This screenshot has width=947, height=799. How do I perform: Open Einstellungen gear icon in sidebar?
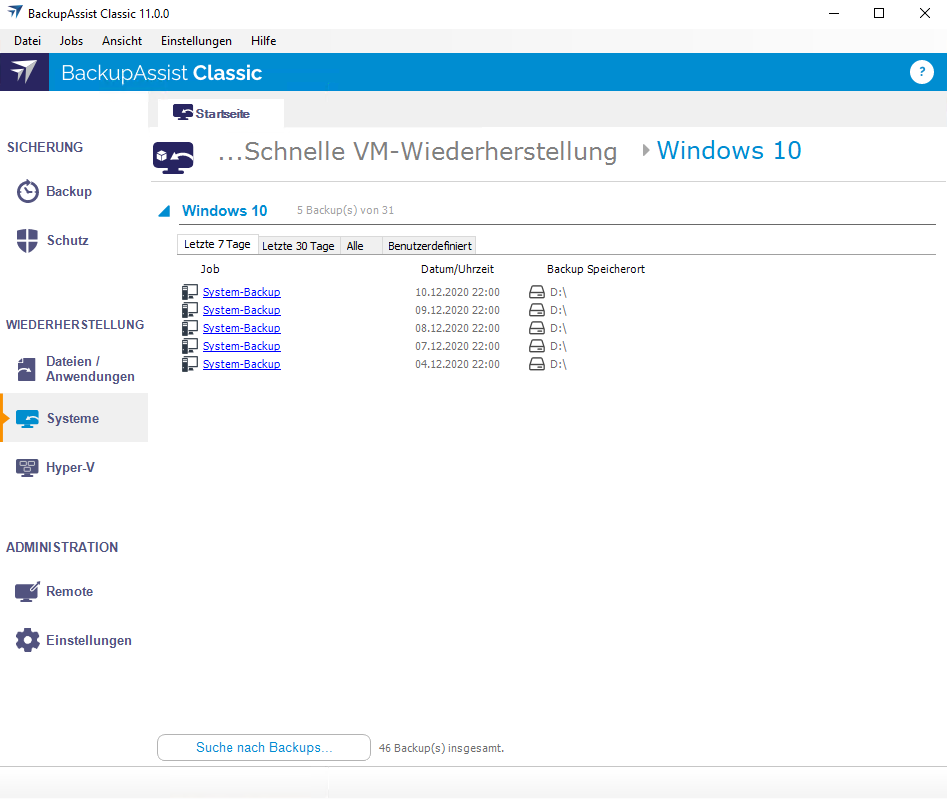tap(28, 641)
